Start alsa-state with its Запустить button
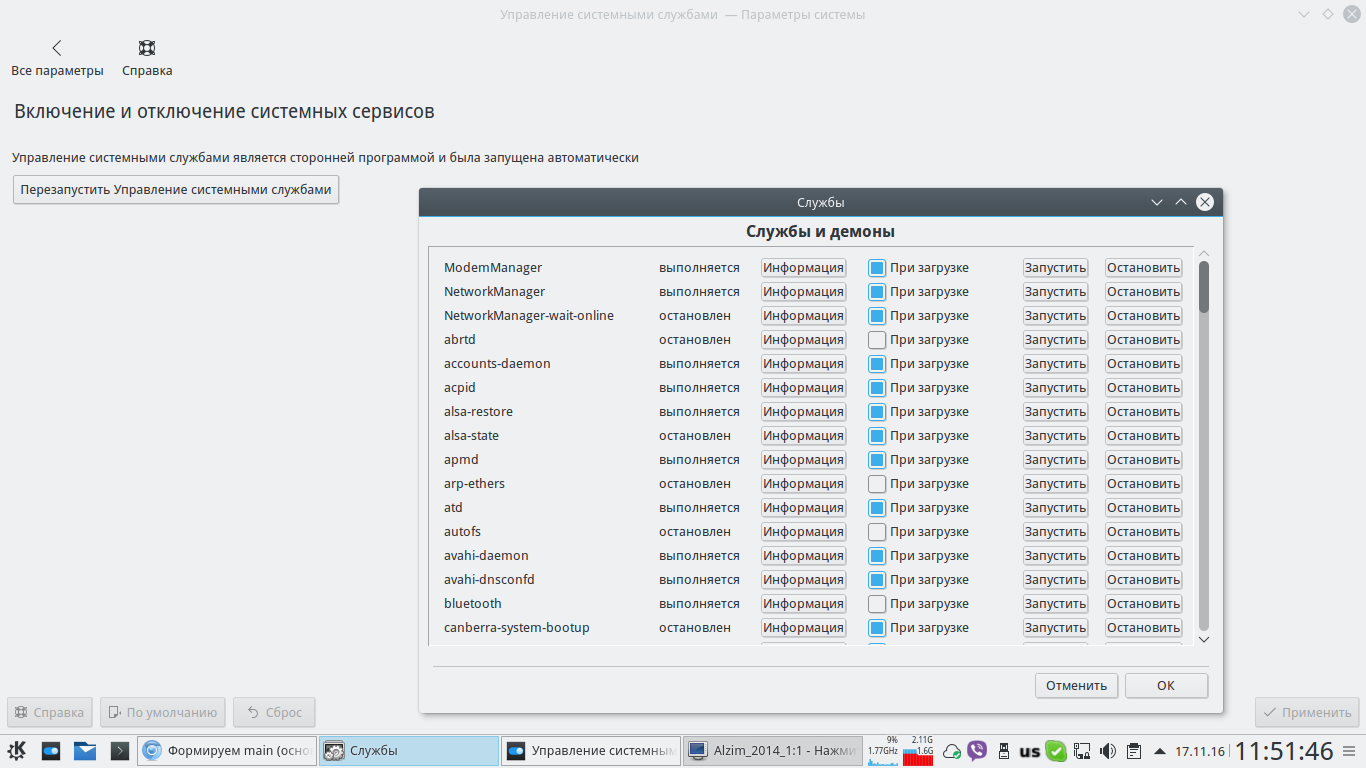Viewport: 1366px width, 768px height. click(x=1055, y=436)
